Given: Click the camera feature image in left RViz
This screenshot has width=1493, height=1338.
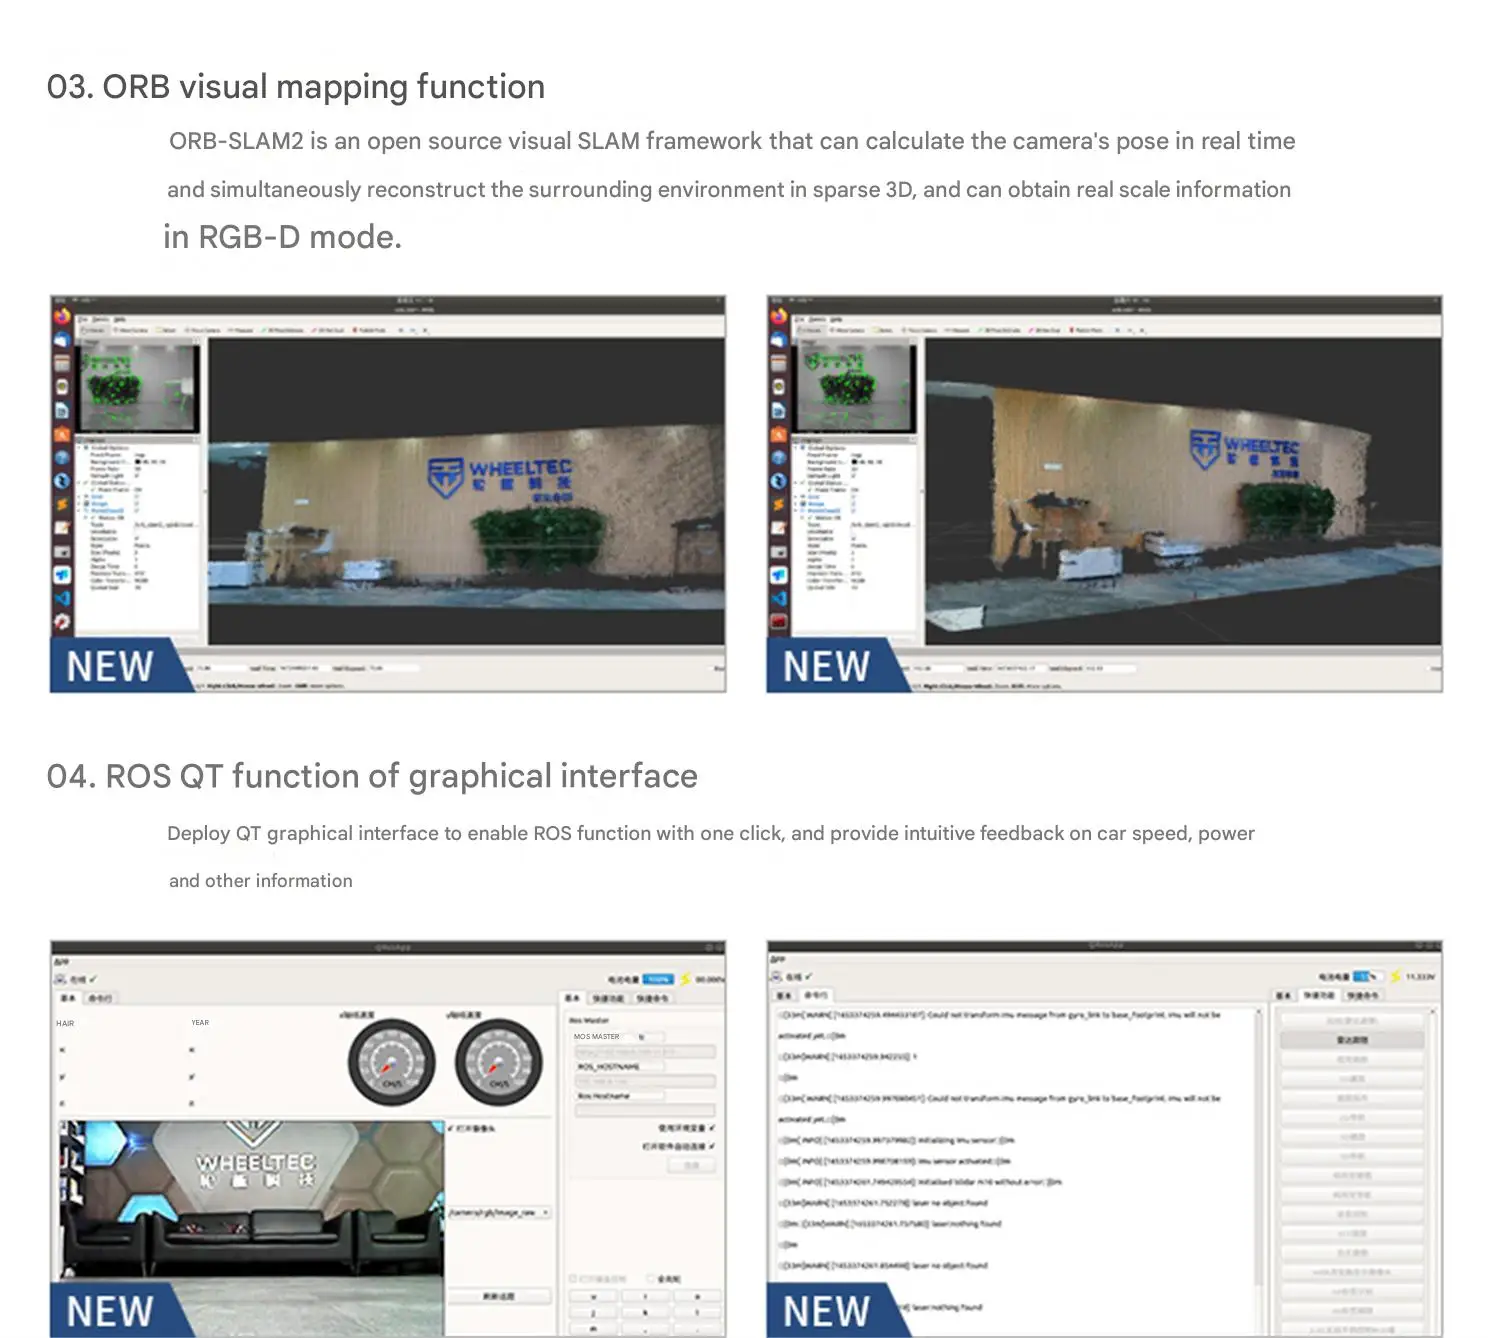Looking at the screenshot, I should 138,389.
